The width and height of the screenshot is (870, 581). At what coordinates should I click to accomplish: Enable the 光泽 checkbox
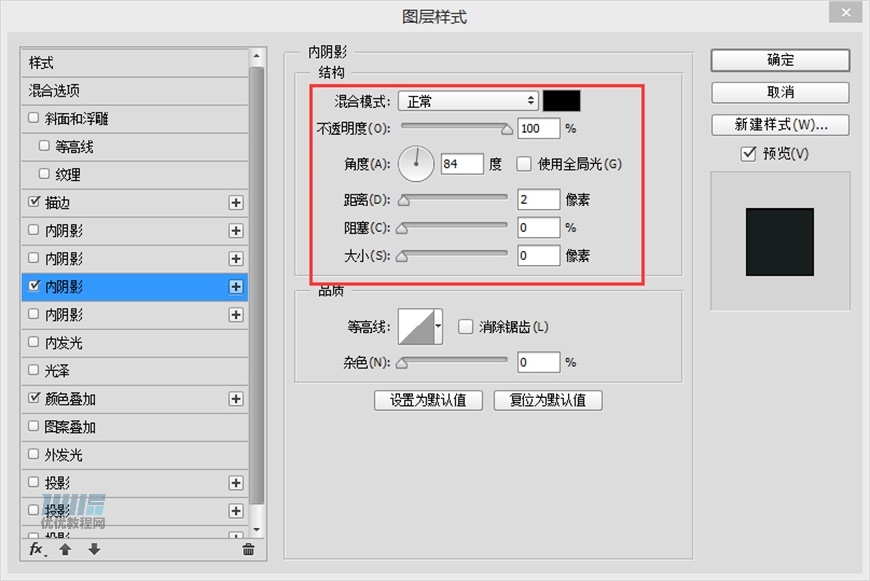pyautogui.click(x=33, y=370)
